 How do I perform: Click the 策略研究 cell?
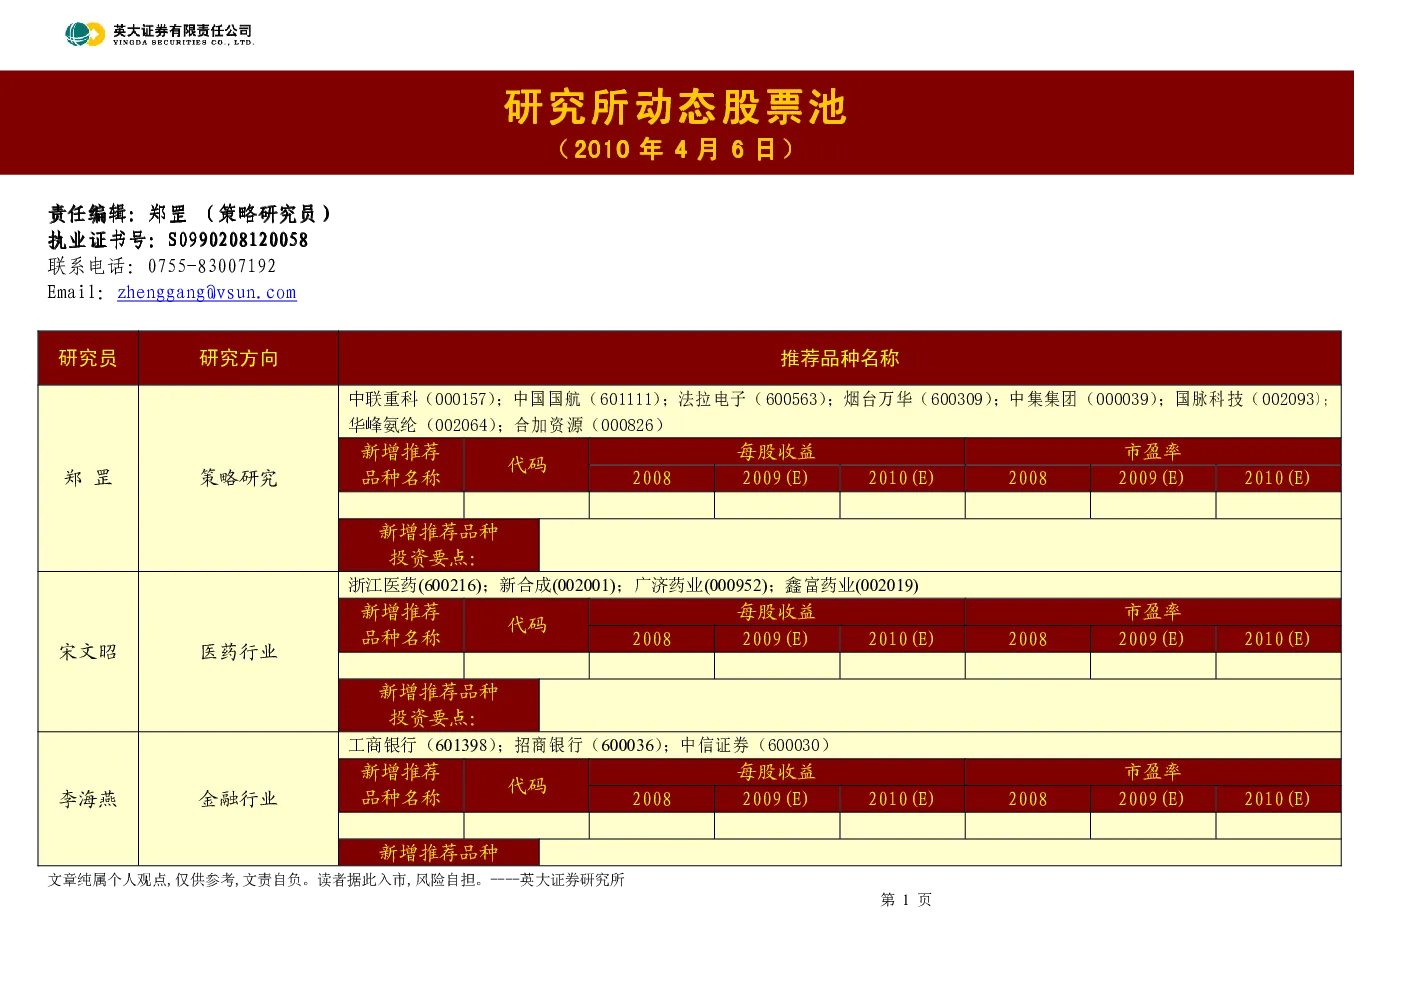(x=238, y=478)
